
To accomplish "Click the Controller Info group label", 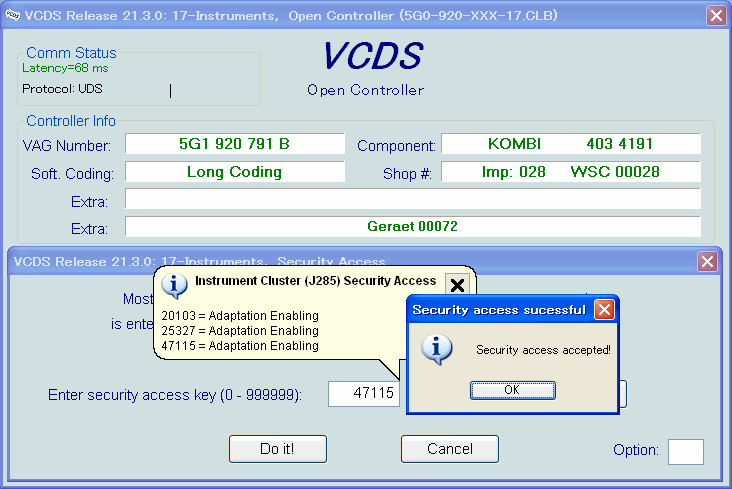I will pos(71,120).
